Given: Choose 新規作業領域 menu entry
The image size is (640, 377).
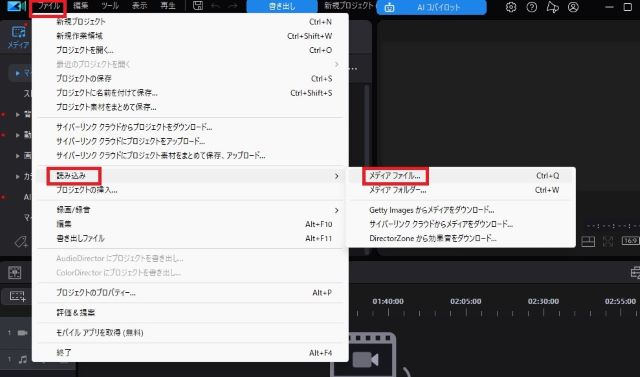Looking at the screenshot, I should pos(190,36).
